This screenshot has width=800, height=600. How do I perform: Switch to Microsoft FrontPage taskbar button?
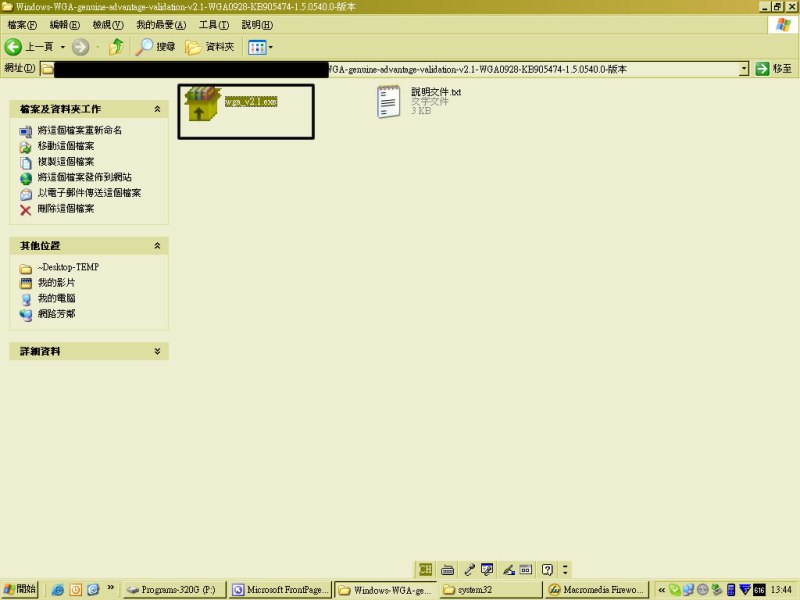pyautogui.click(x=280, y=590)
